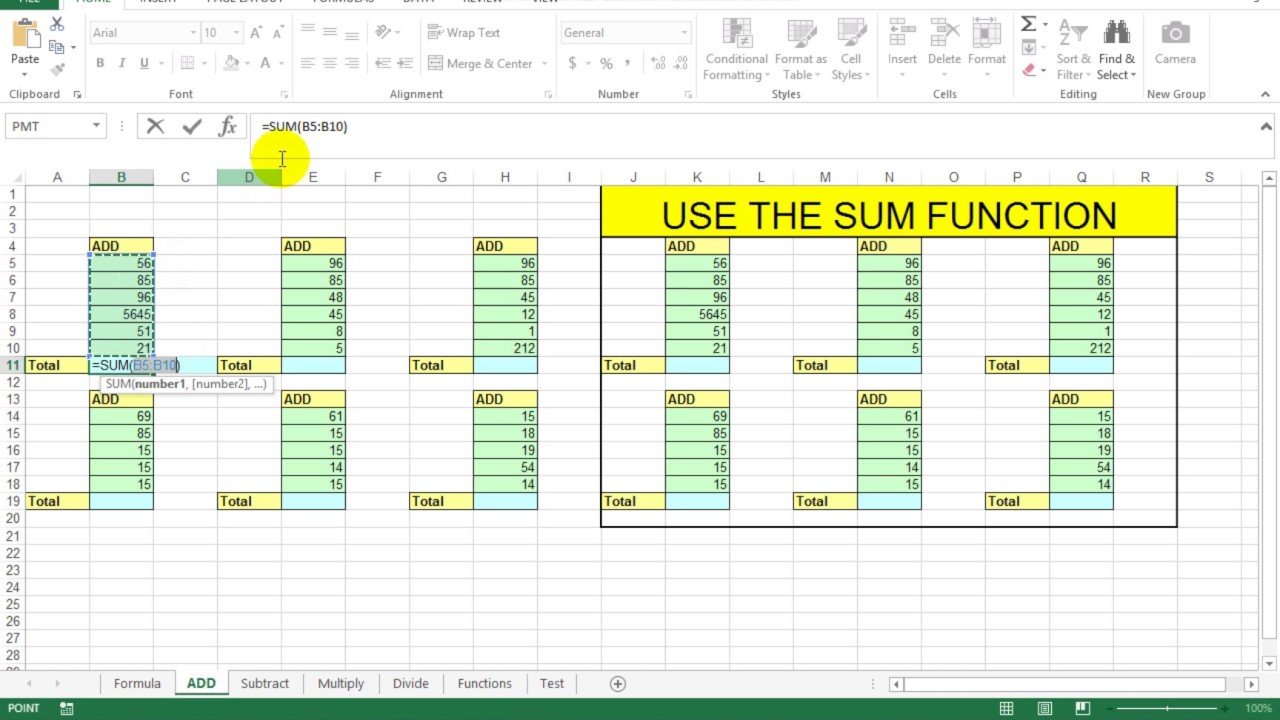Decrease font size with small A icon
The width and height of the screenshot is (1280, 720).
(x=279, y=33)
